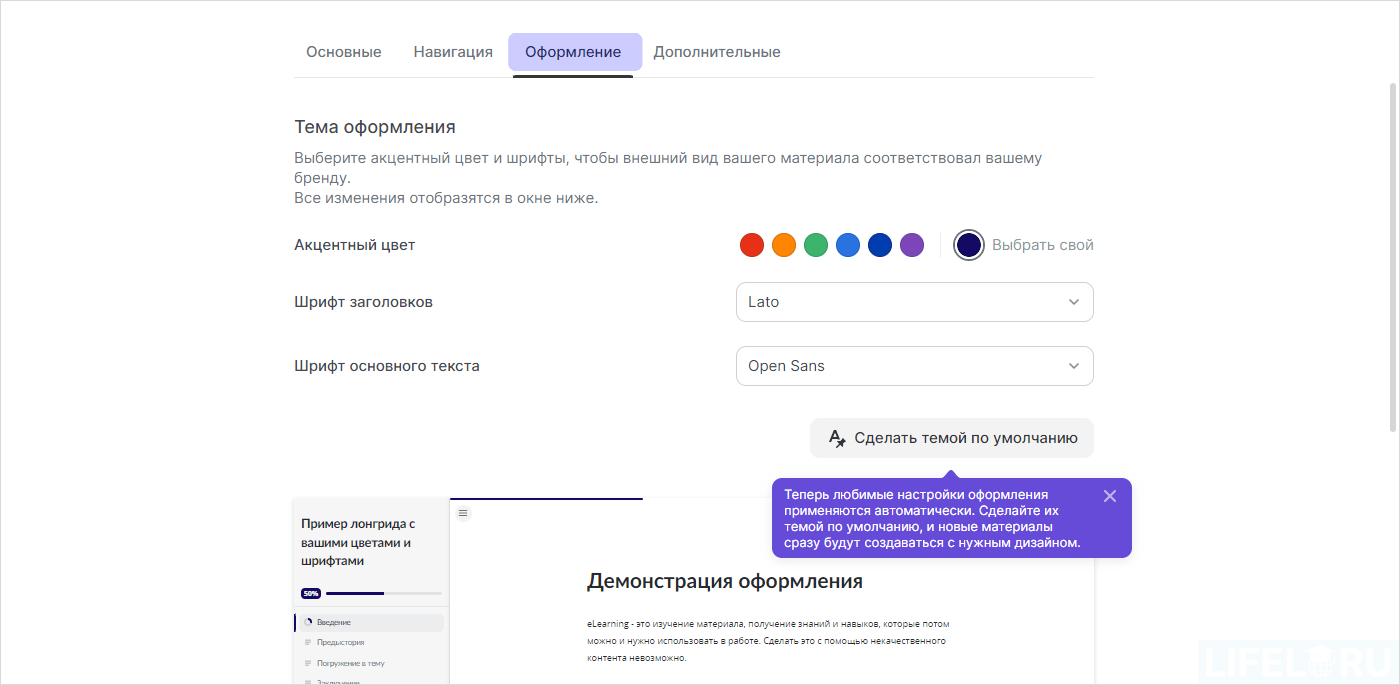Open the Дополнительные tab

(x=716, y=51)
